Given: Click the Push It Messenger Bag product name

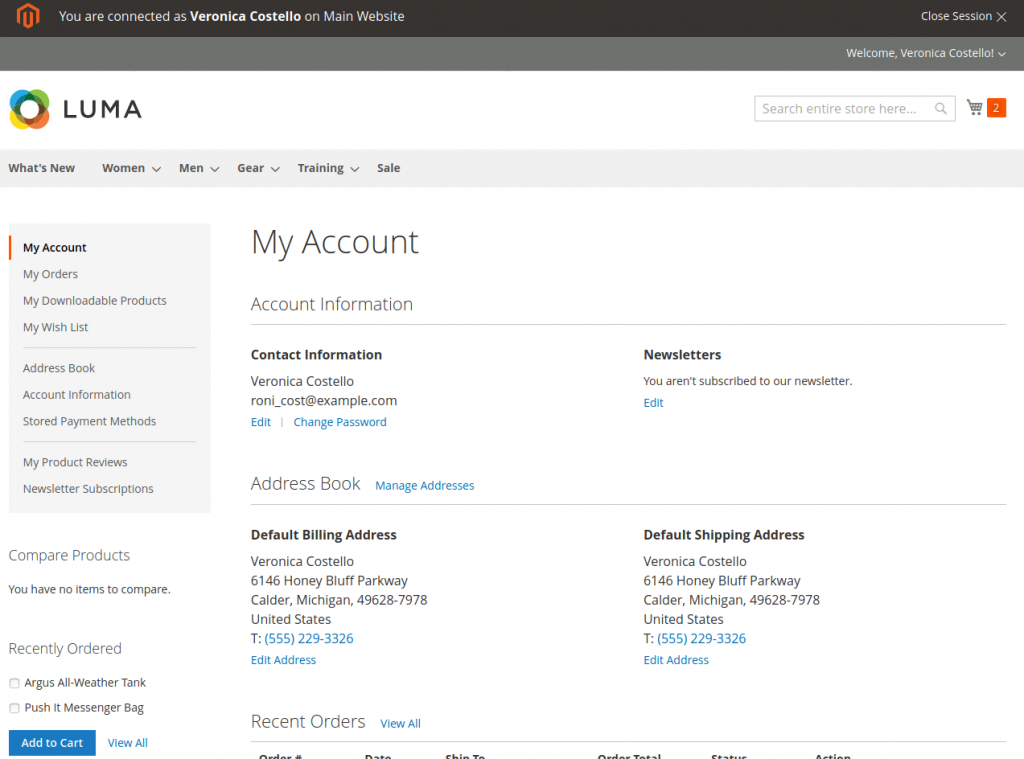Looking at the screenshot, I should (x=84, y=707).
